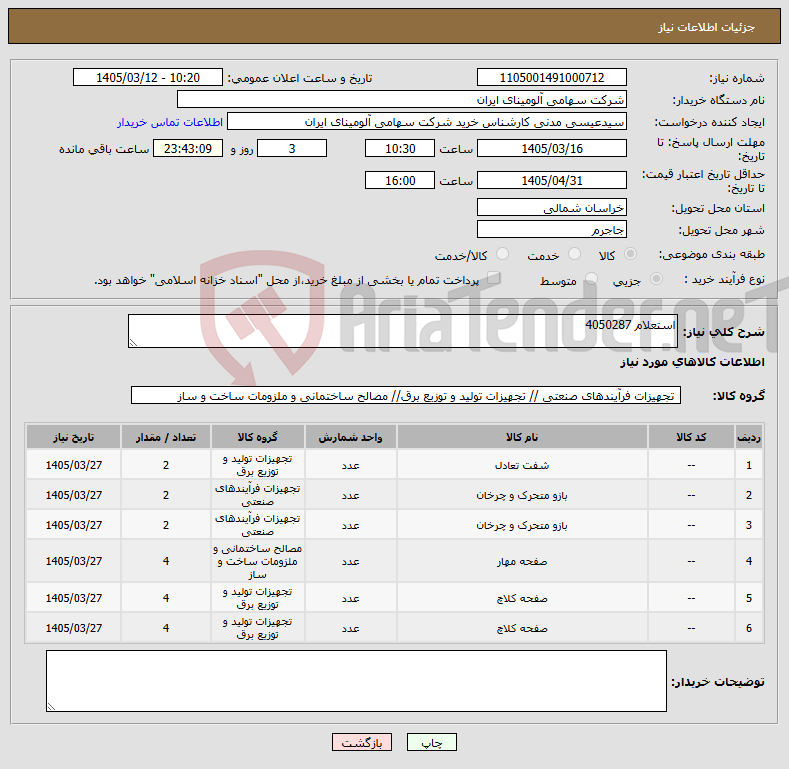Click the request creator field سیدعیسی مدنی
This screenshot has height=769, width=789.
427,122
